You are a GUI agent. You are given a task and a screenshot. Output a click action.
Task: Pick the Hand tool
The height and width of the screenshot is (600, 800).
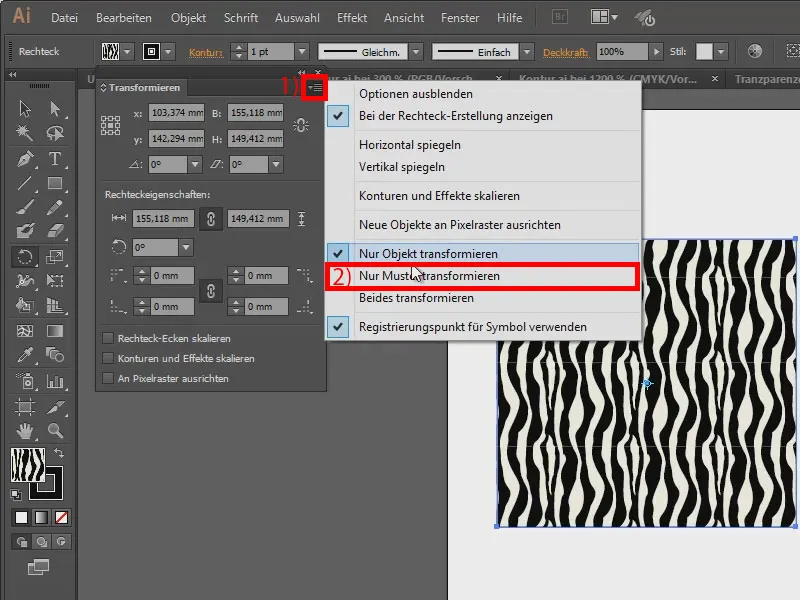[x=24, y=432]
